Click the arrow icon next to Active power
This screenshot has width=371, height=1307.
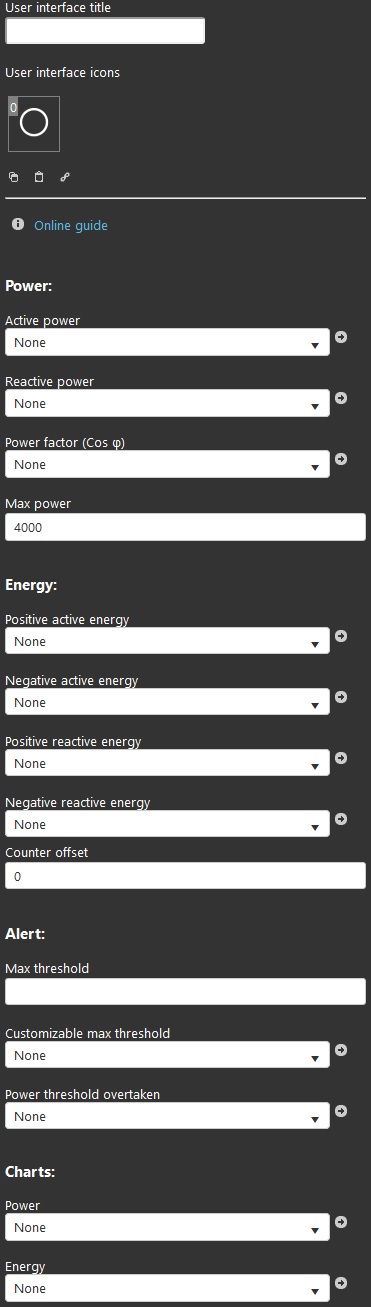click(x=341, y=337)
